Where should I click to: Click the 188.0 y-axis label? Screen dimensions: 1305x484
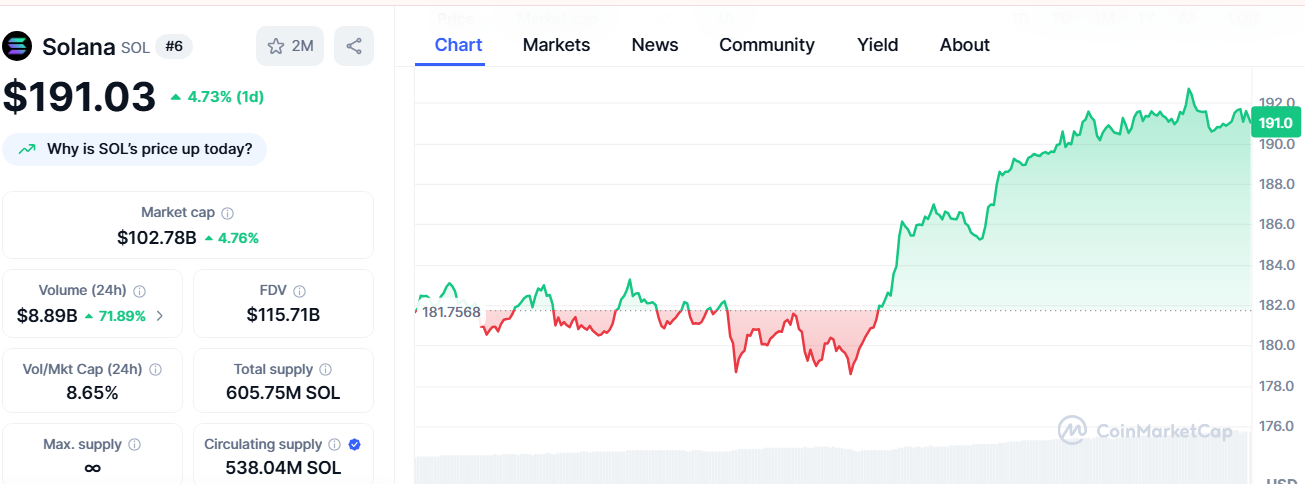tap(1277, 184)
